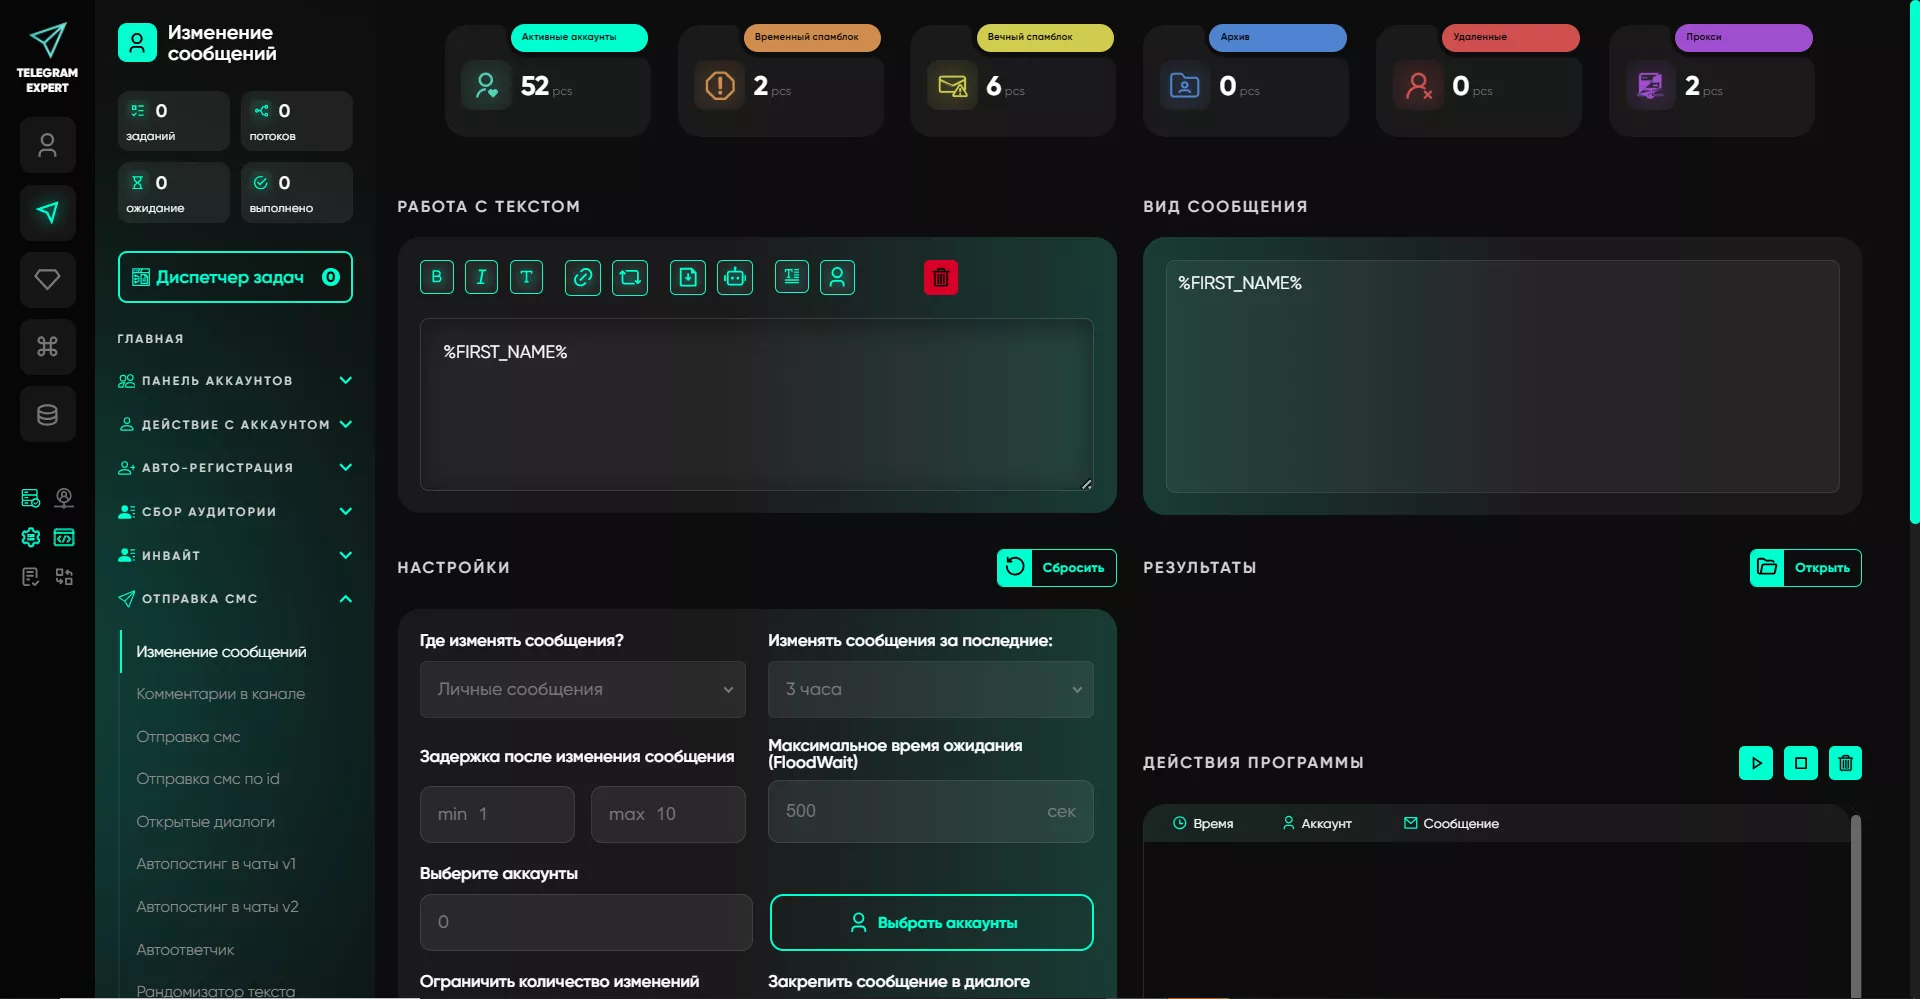Stop program with square stop button

coord(1801,763)
